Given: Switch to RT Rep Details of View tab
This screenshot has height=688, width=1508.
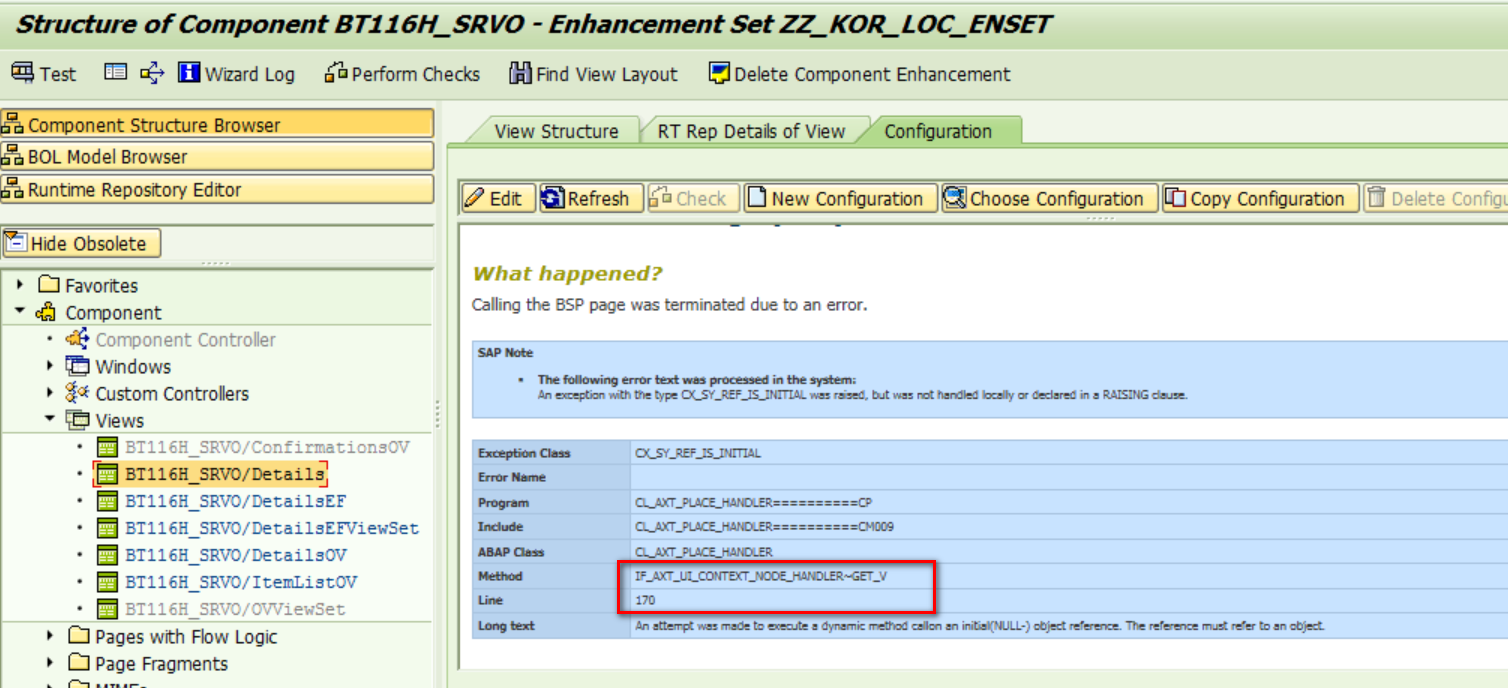Looking at the screenshot, I should tap(751, 131).
